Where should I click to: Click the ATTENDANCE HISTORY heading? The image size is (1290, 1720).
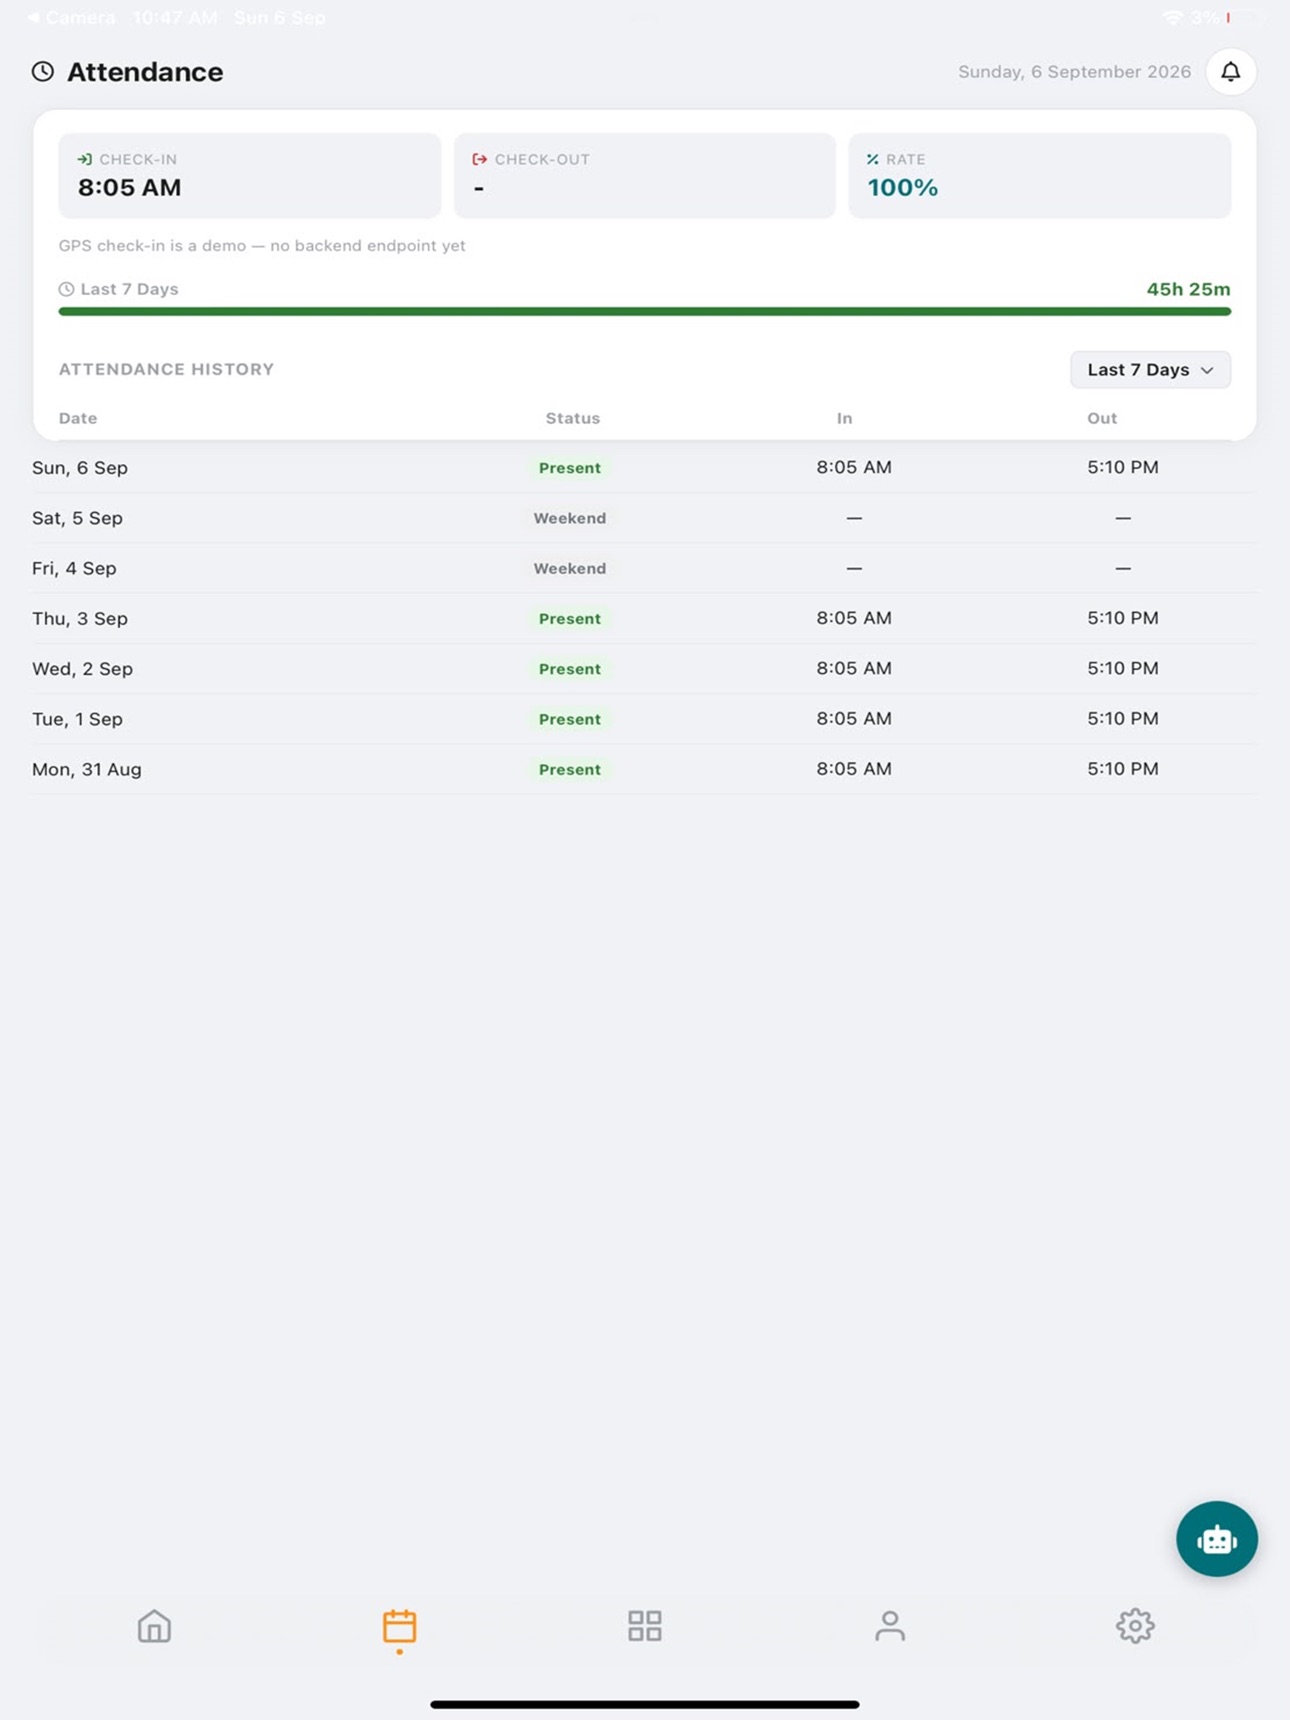click(166, 369)
